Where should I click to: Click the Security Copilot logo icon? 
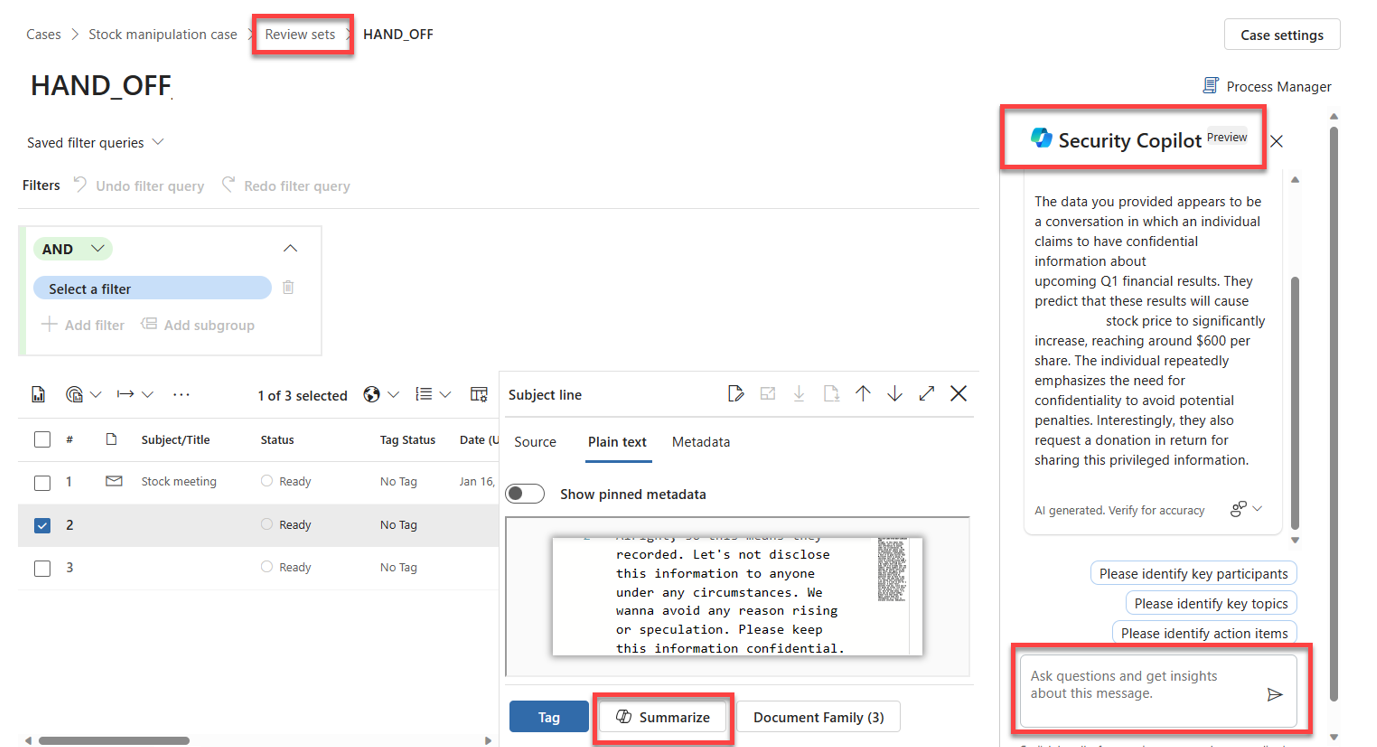point(1041,139)
